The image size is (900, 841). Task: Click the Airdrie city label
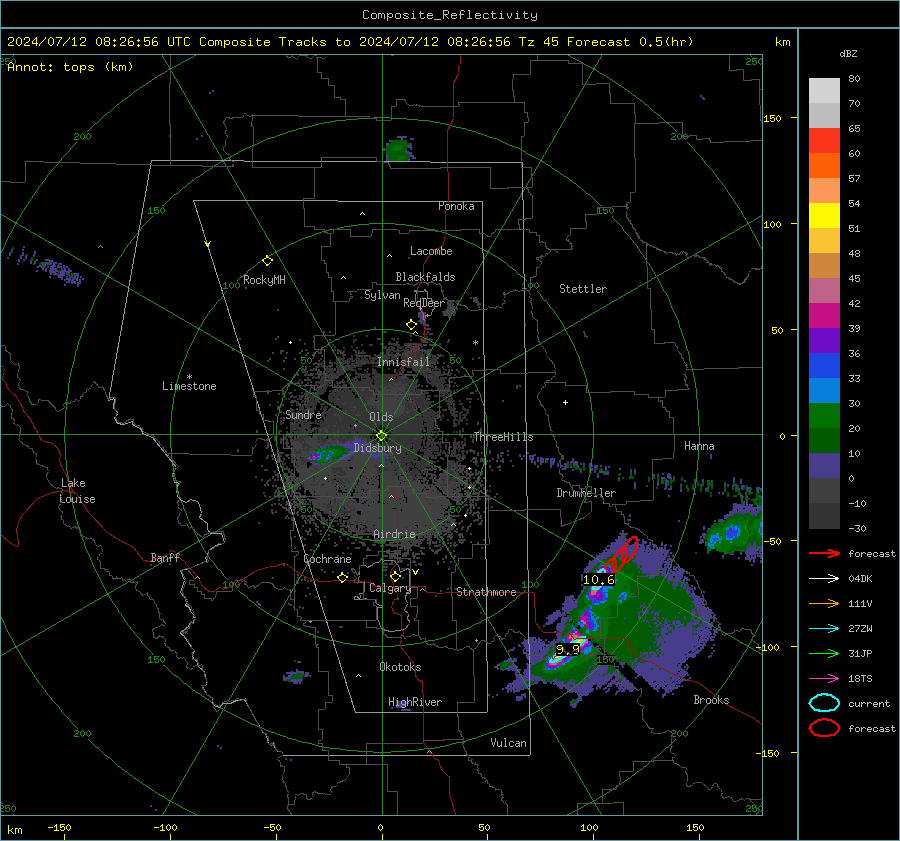[394, 534]
